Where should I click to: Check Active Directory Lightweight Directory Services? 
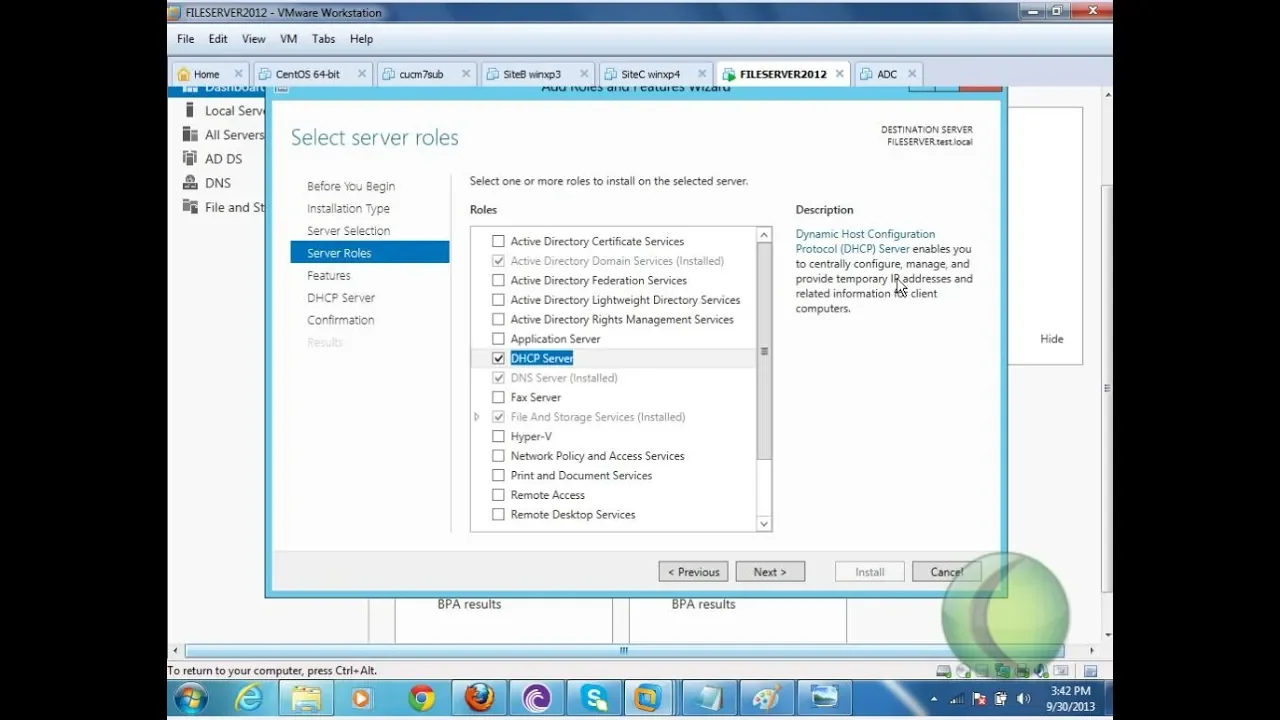498,300
